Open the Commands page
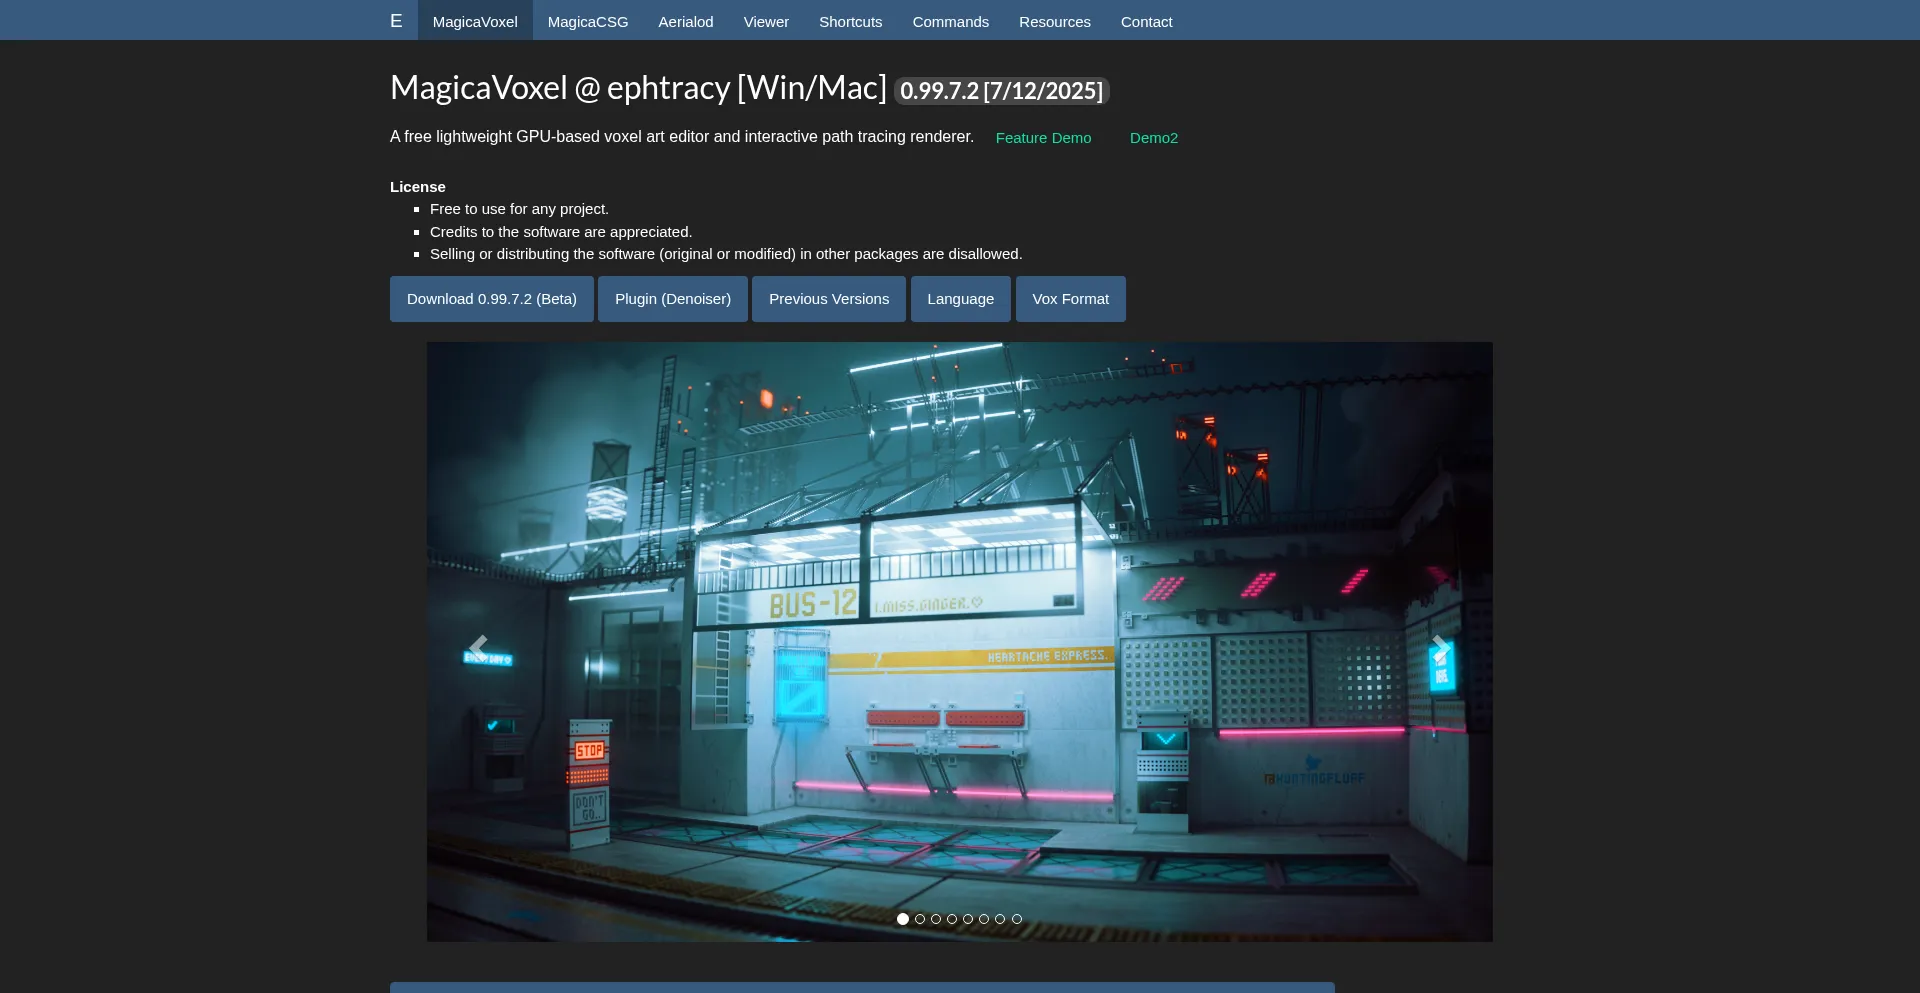The width and height of the screenshot is (1920, 993). pos(951,21)
